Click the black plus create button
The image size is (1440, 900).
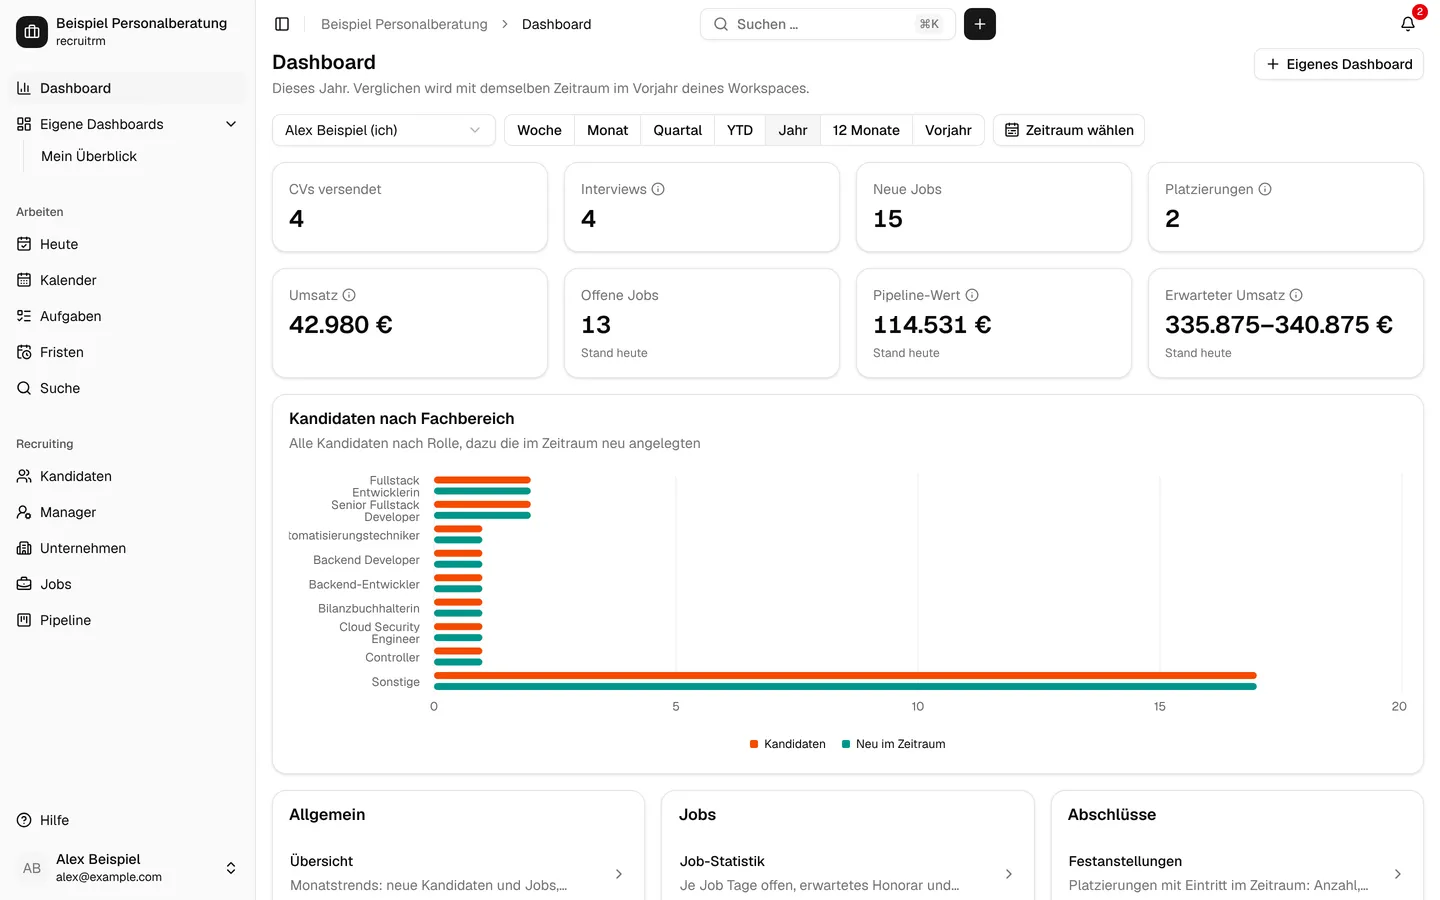click(x=980, y=24)
